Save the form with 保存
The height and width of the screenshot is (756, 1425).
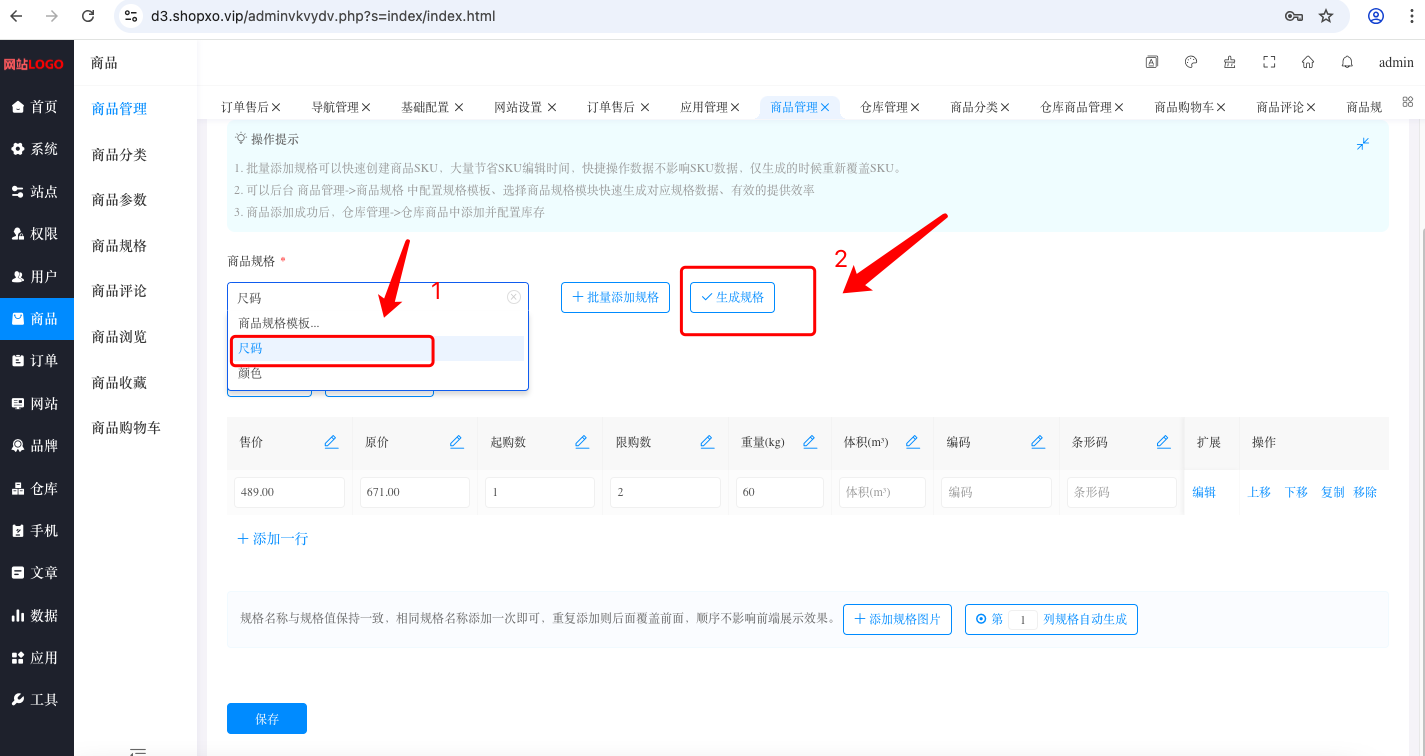(267, 719)
